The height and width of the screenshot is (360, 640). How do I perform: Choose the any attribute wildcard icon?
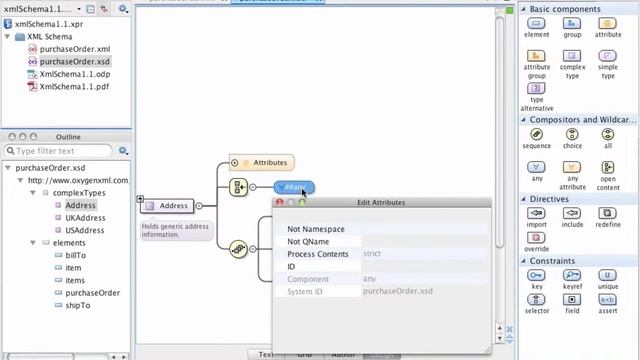[x=572, y=167]
